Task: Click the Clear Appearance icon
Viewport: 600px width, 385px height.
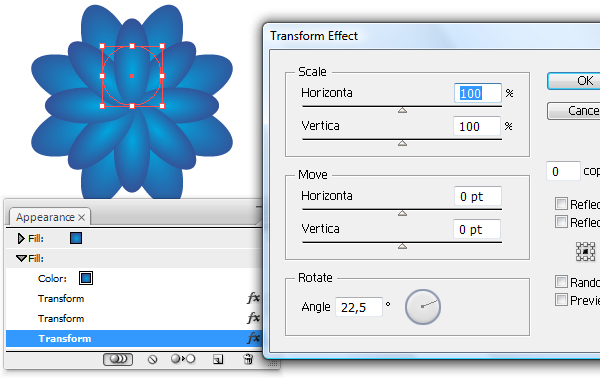Action: point(152,359)
